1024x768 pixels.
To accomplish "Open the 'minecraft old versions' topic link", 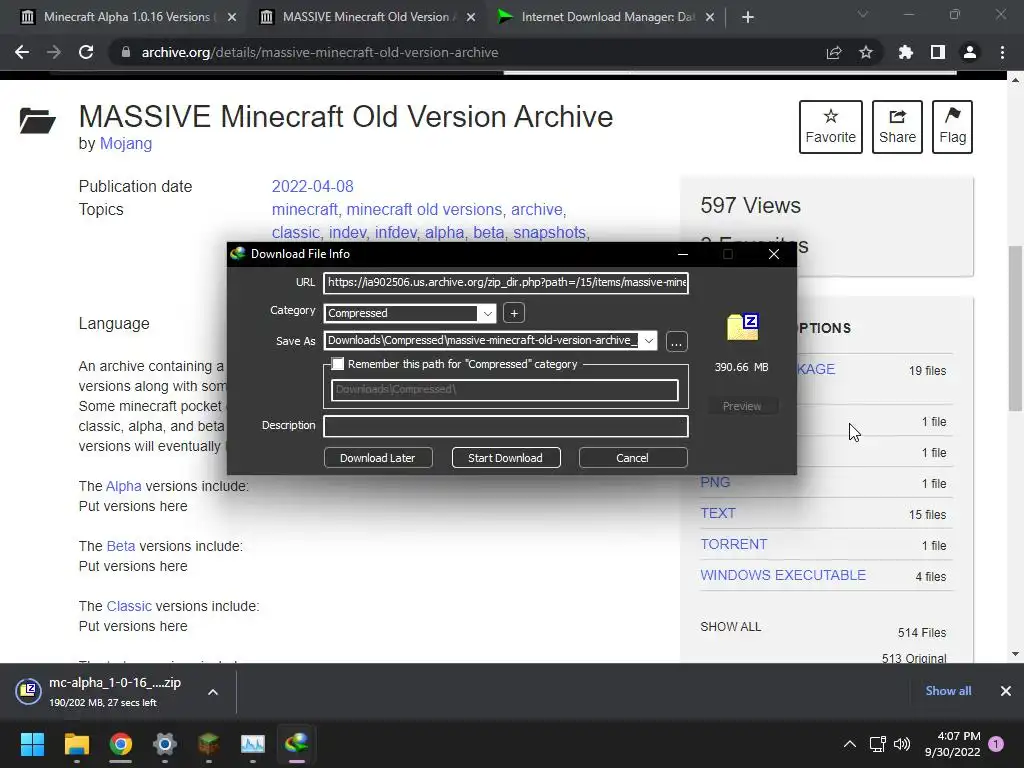I will point(424,210).
